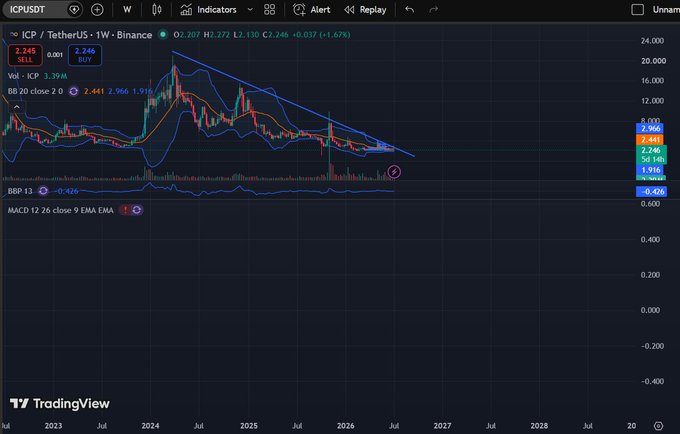
Task: Collapse the indicator legend with chevron
Action: [x=16, y=107]
